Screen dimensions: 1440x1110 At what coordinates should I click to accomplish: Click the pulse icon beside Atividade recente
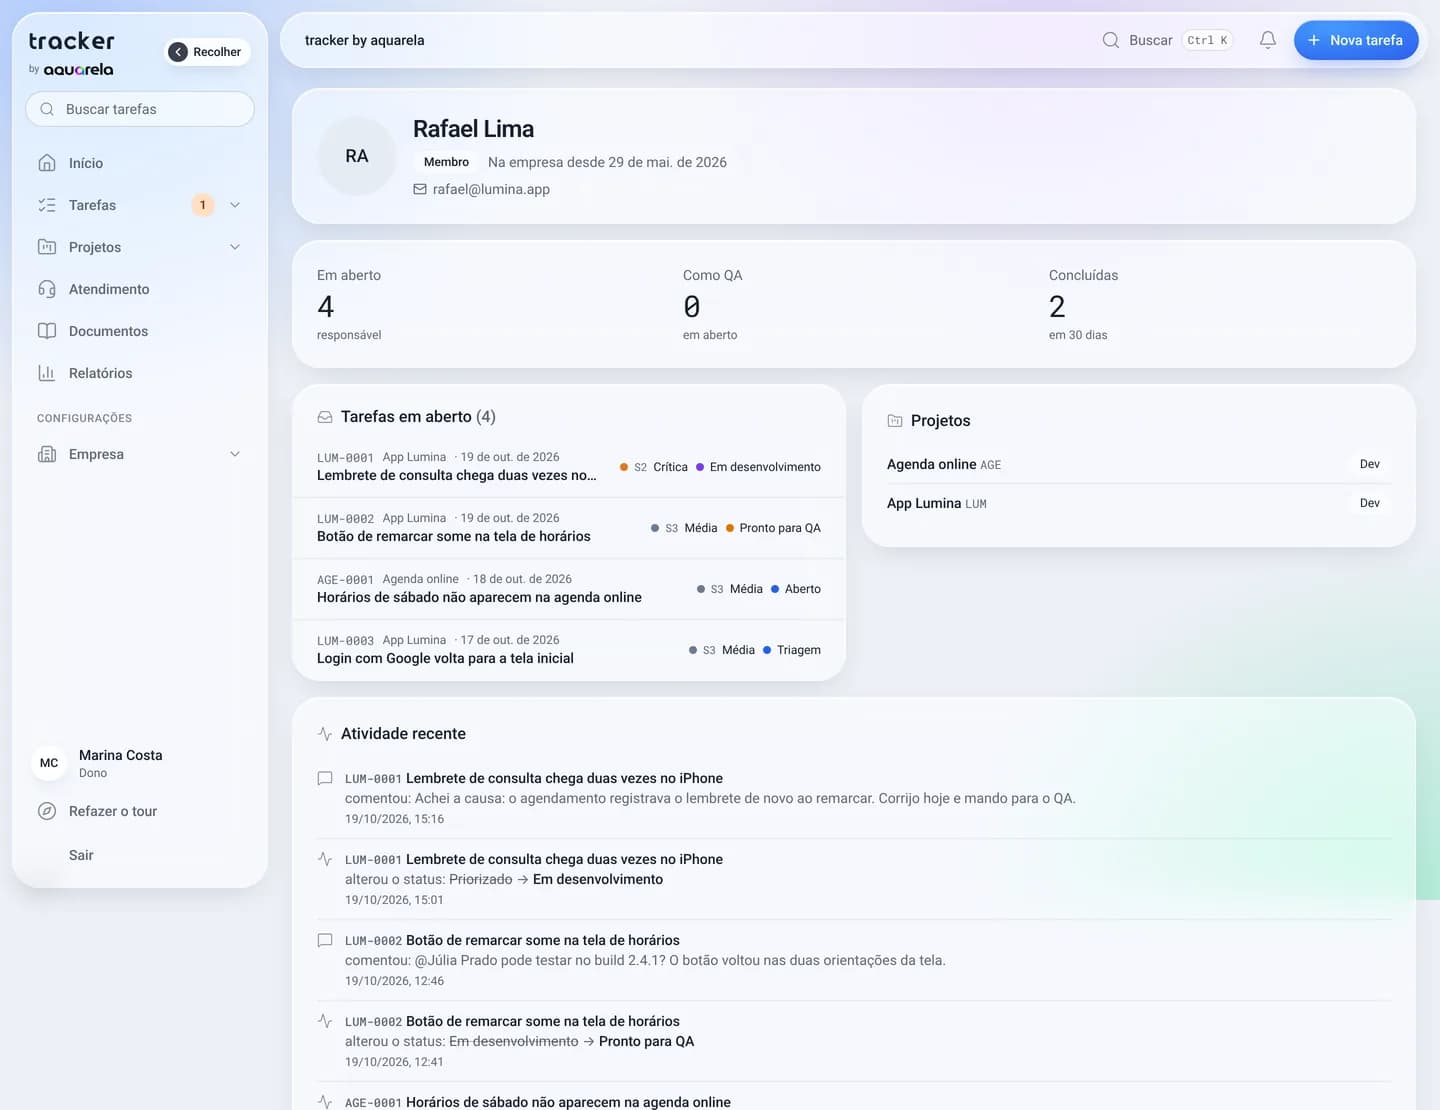point(325,734)
